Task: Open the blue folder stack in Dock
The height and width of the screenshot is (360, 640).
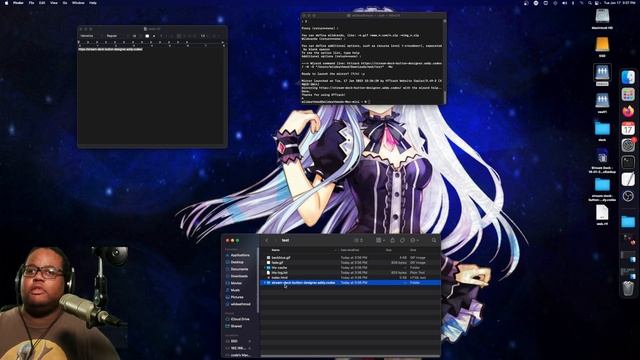Action: 628,222
